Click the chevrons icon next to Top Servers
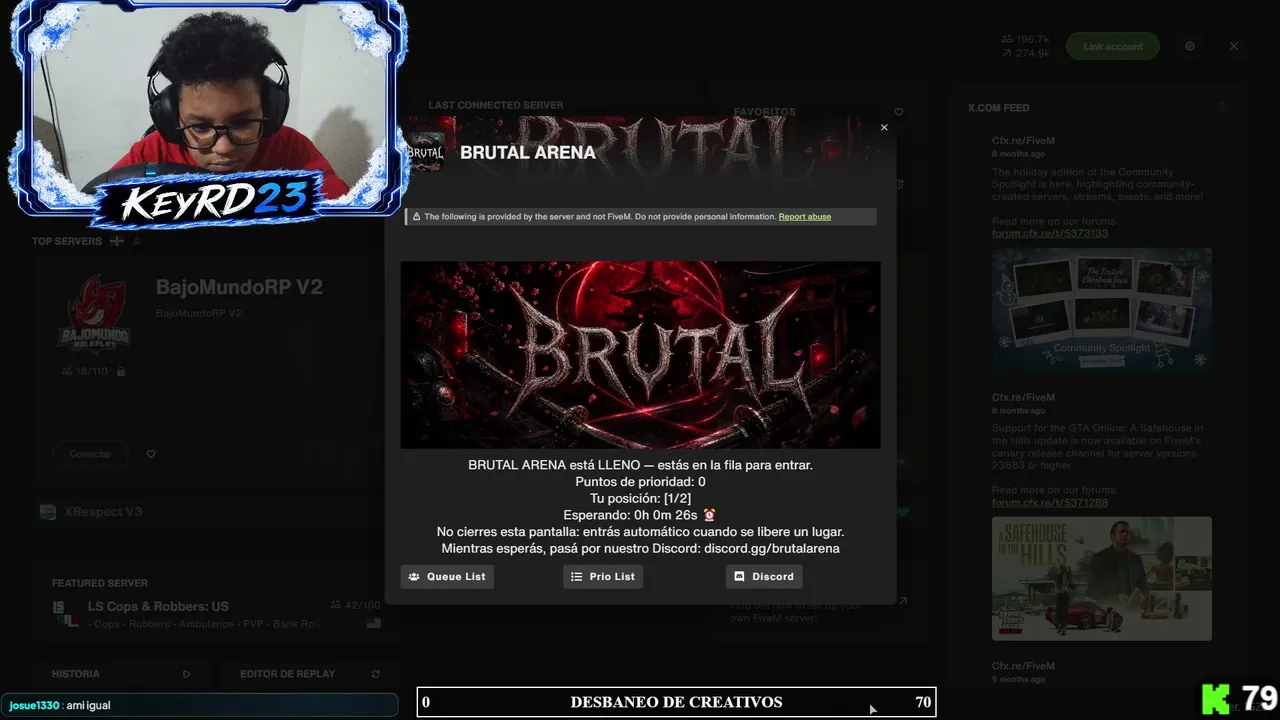Viewport: 1280px width, 720px height. [x=137, y=241]
